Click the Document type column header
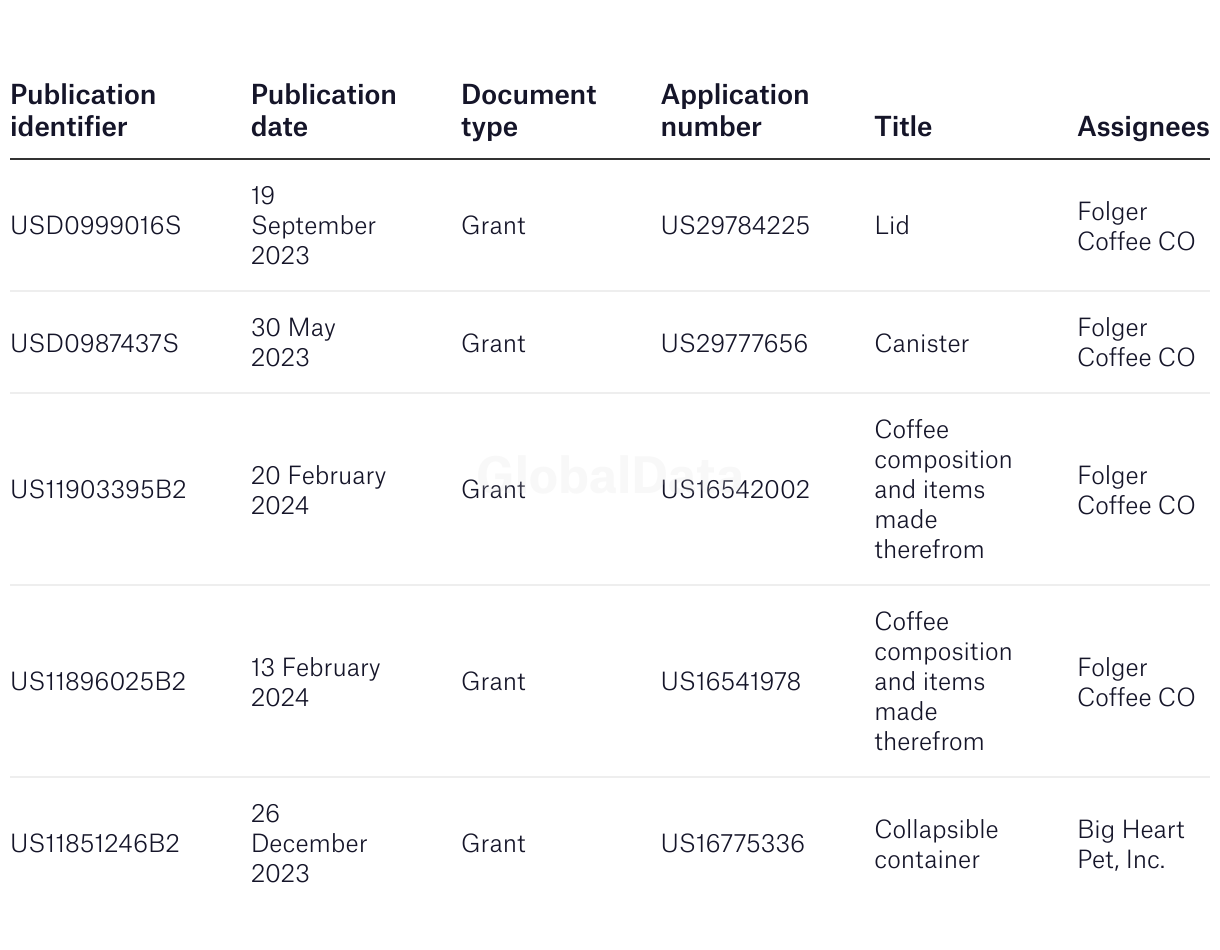Image resolution: width=1220 pixels, height=950 pixels. 528,110
